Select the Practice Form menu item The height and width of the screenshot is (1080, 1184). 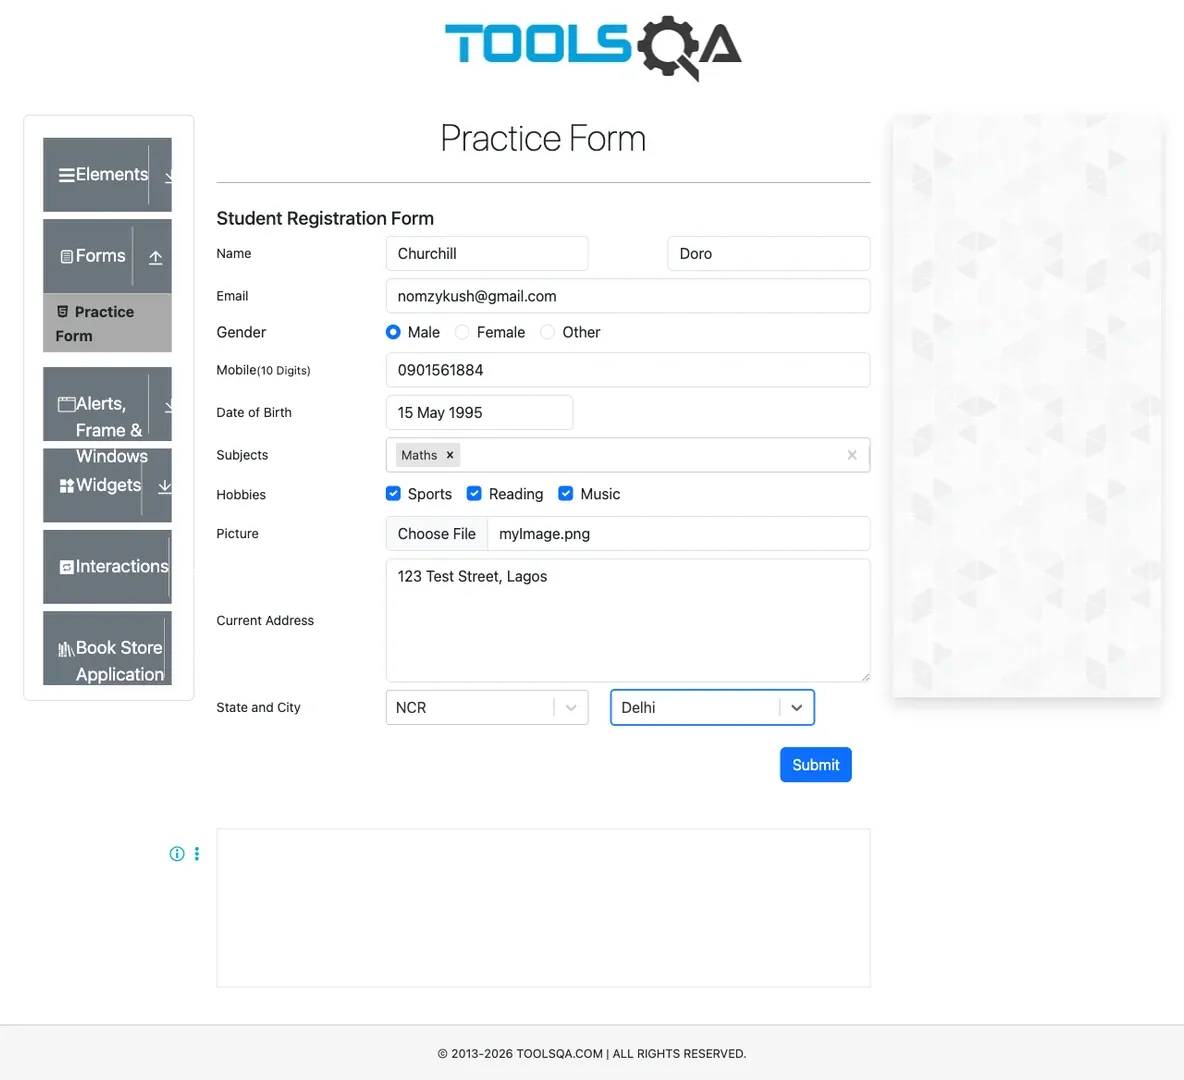[107, 323]
